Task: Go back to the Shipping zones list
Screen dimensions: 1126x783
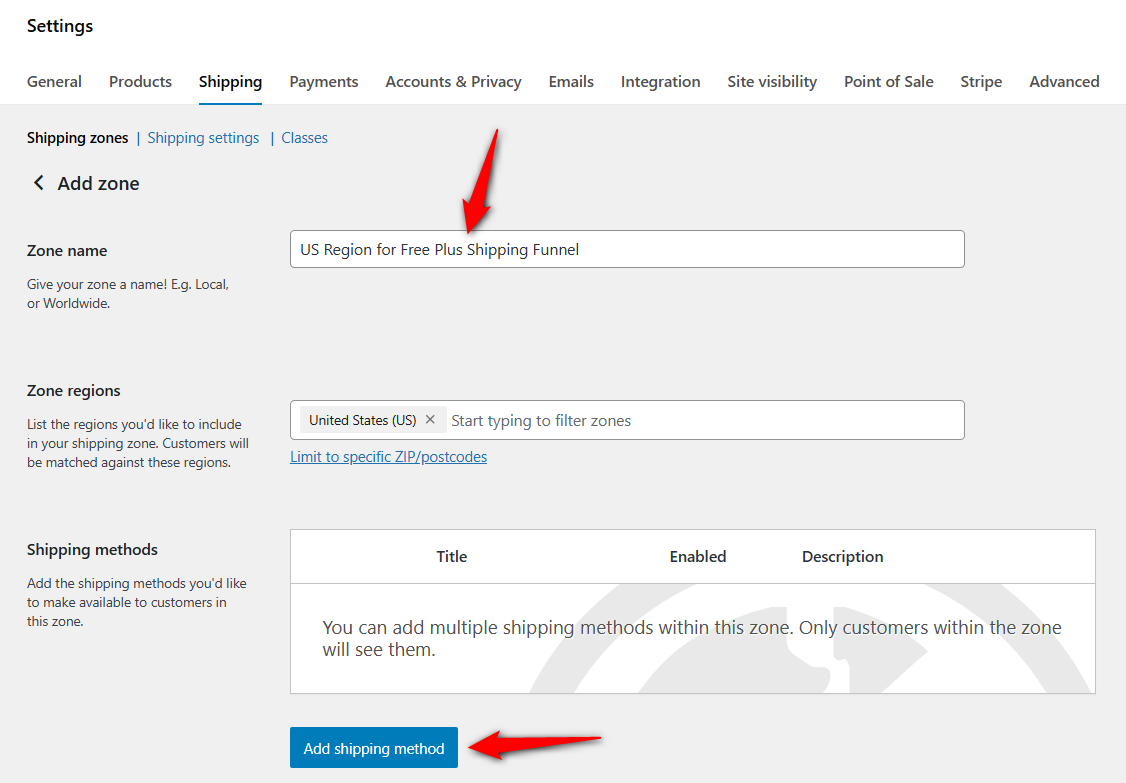Action: coord(77,137)
